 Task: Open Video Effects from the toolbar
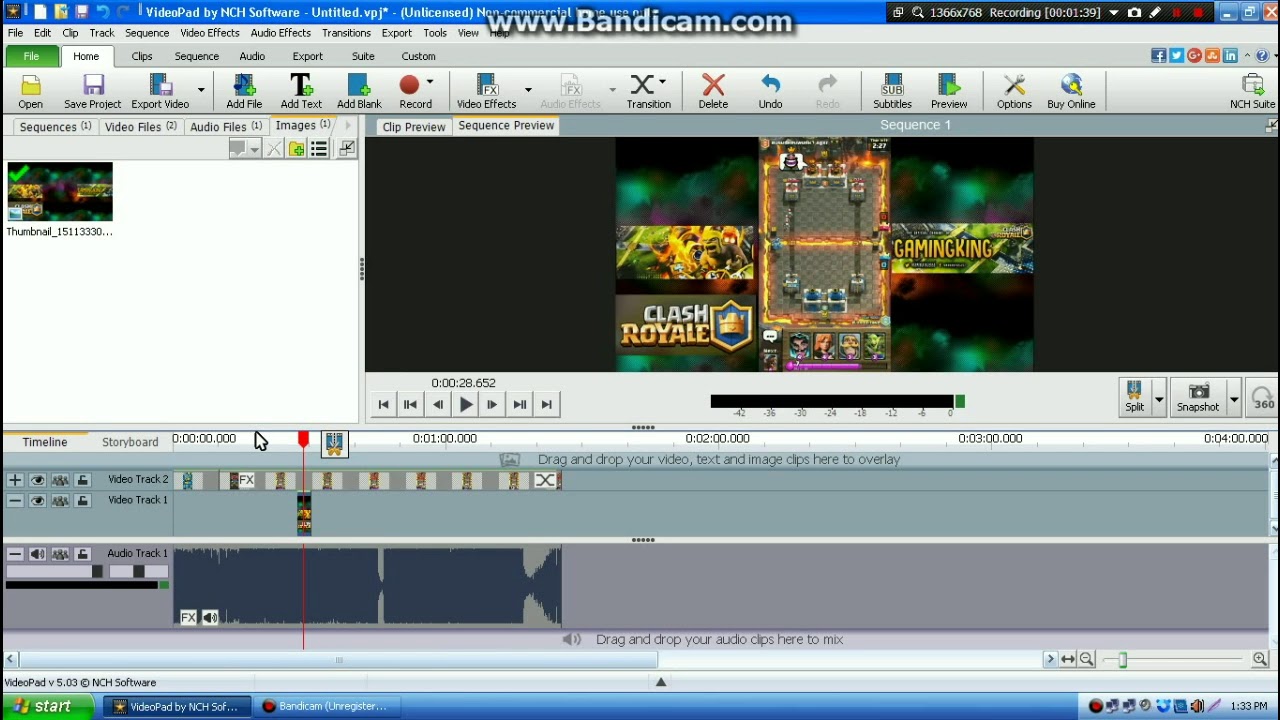tap(487, 91)
